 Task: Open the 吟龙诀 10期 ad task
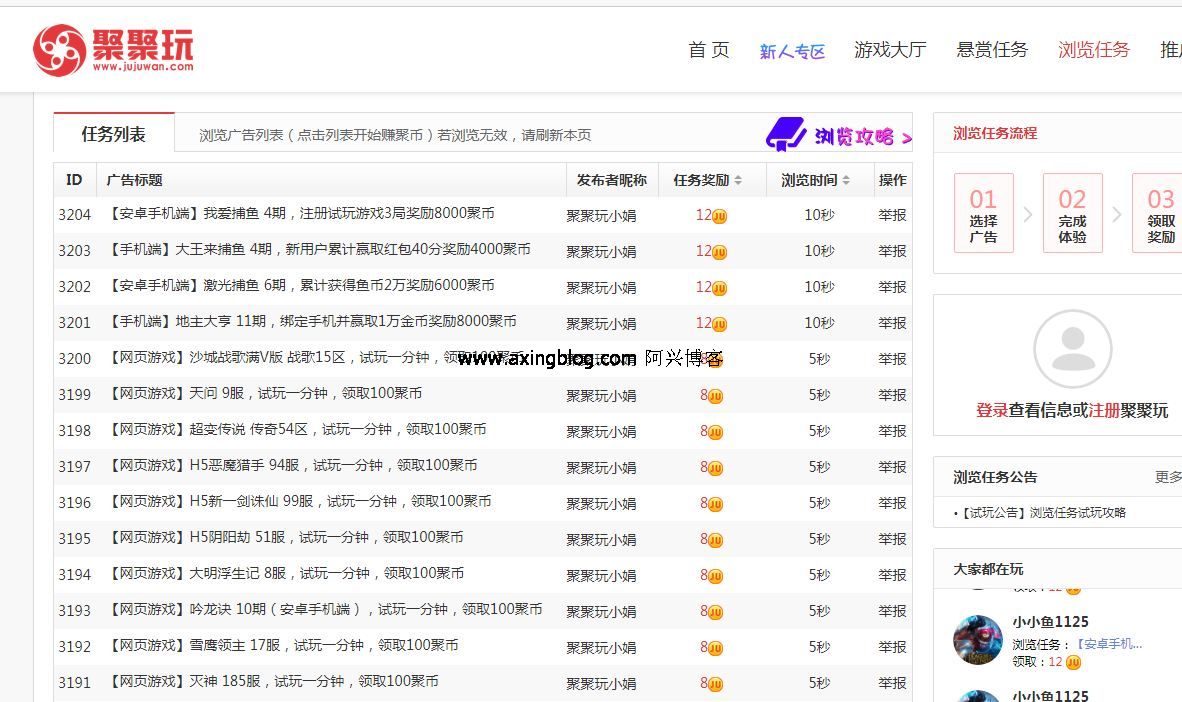(x=325, y=609)
